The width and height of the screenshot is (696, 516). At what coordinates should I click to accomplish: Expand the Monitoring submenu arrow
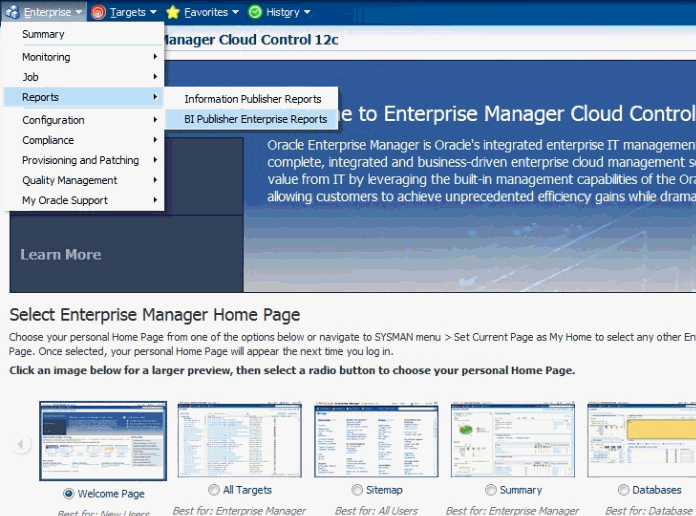tap(155, 57)
